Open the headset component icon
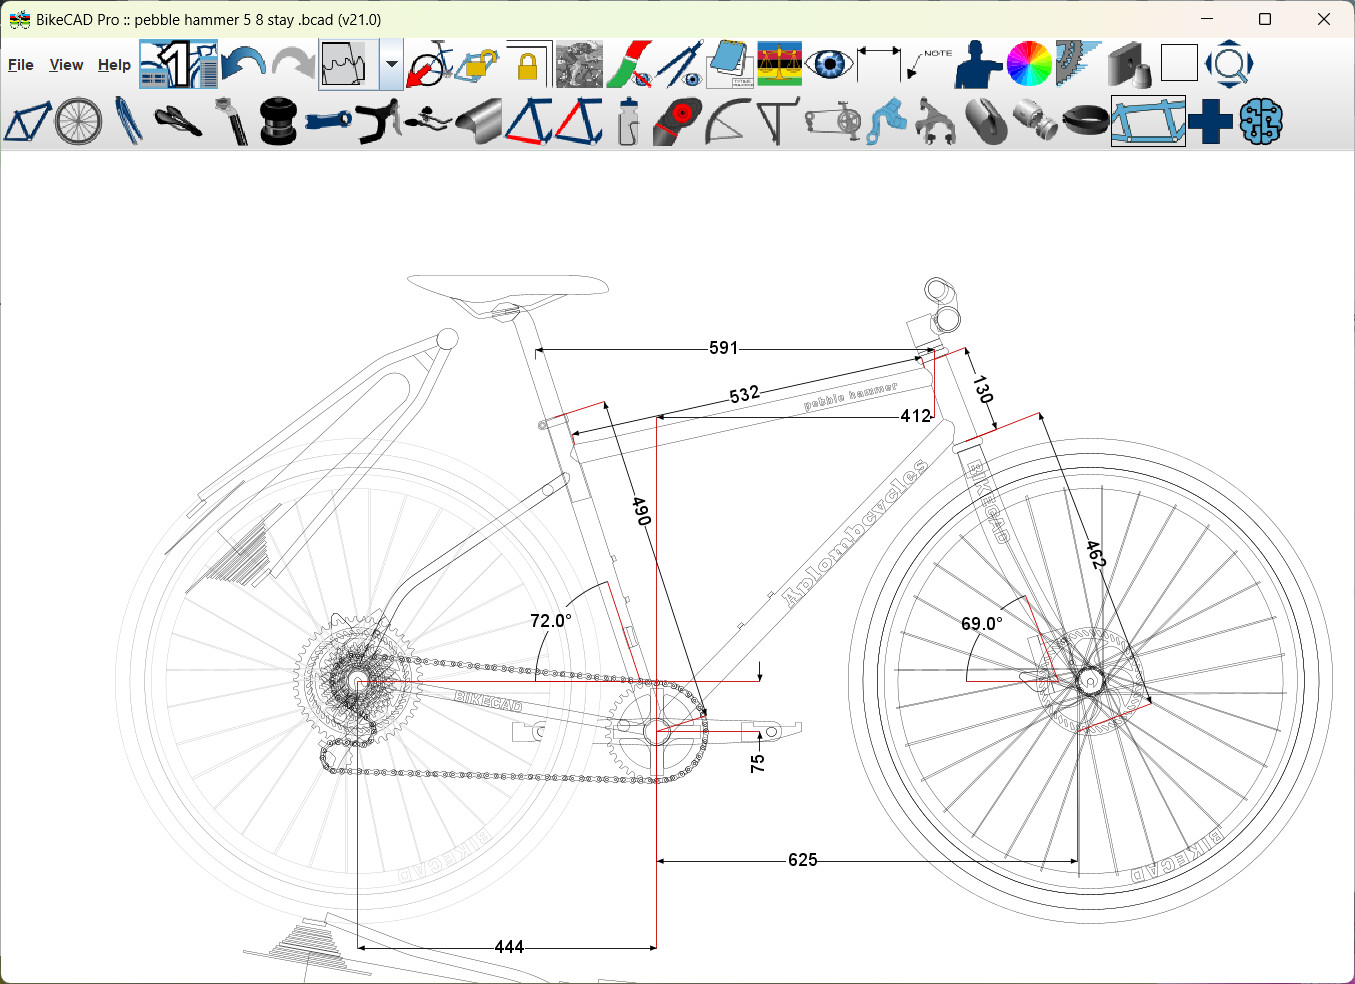 click(278, 121)
